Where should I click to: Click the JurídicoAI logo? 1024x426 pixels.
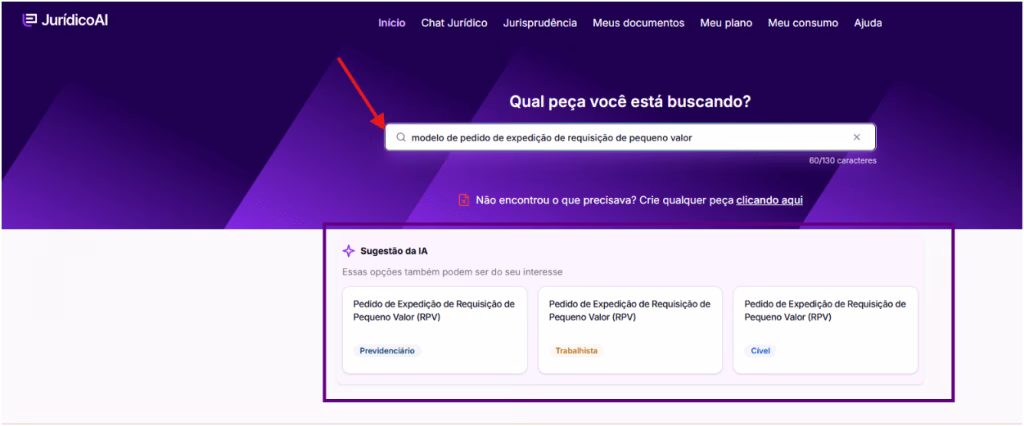point(65,21)
